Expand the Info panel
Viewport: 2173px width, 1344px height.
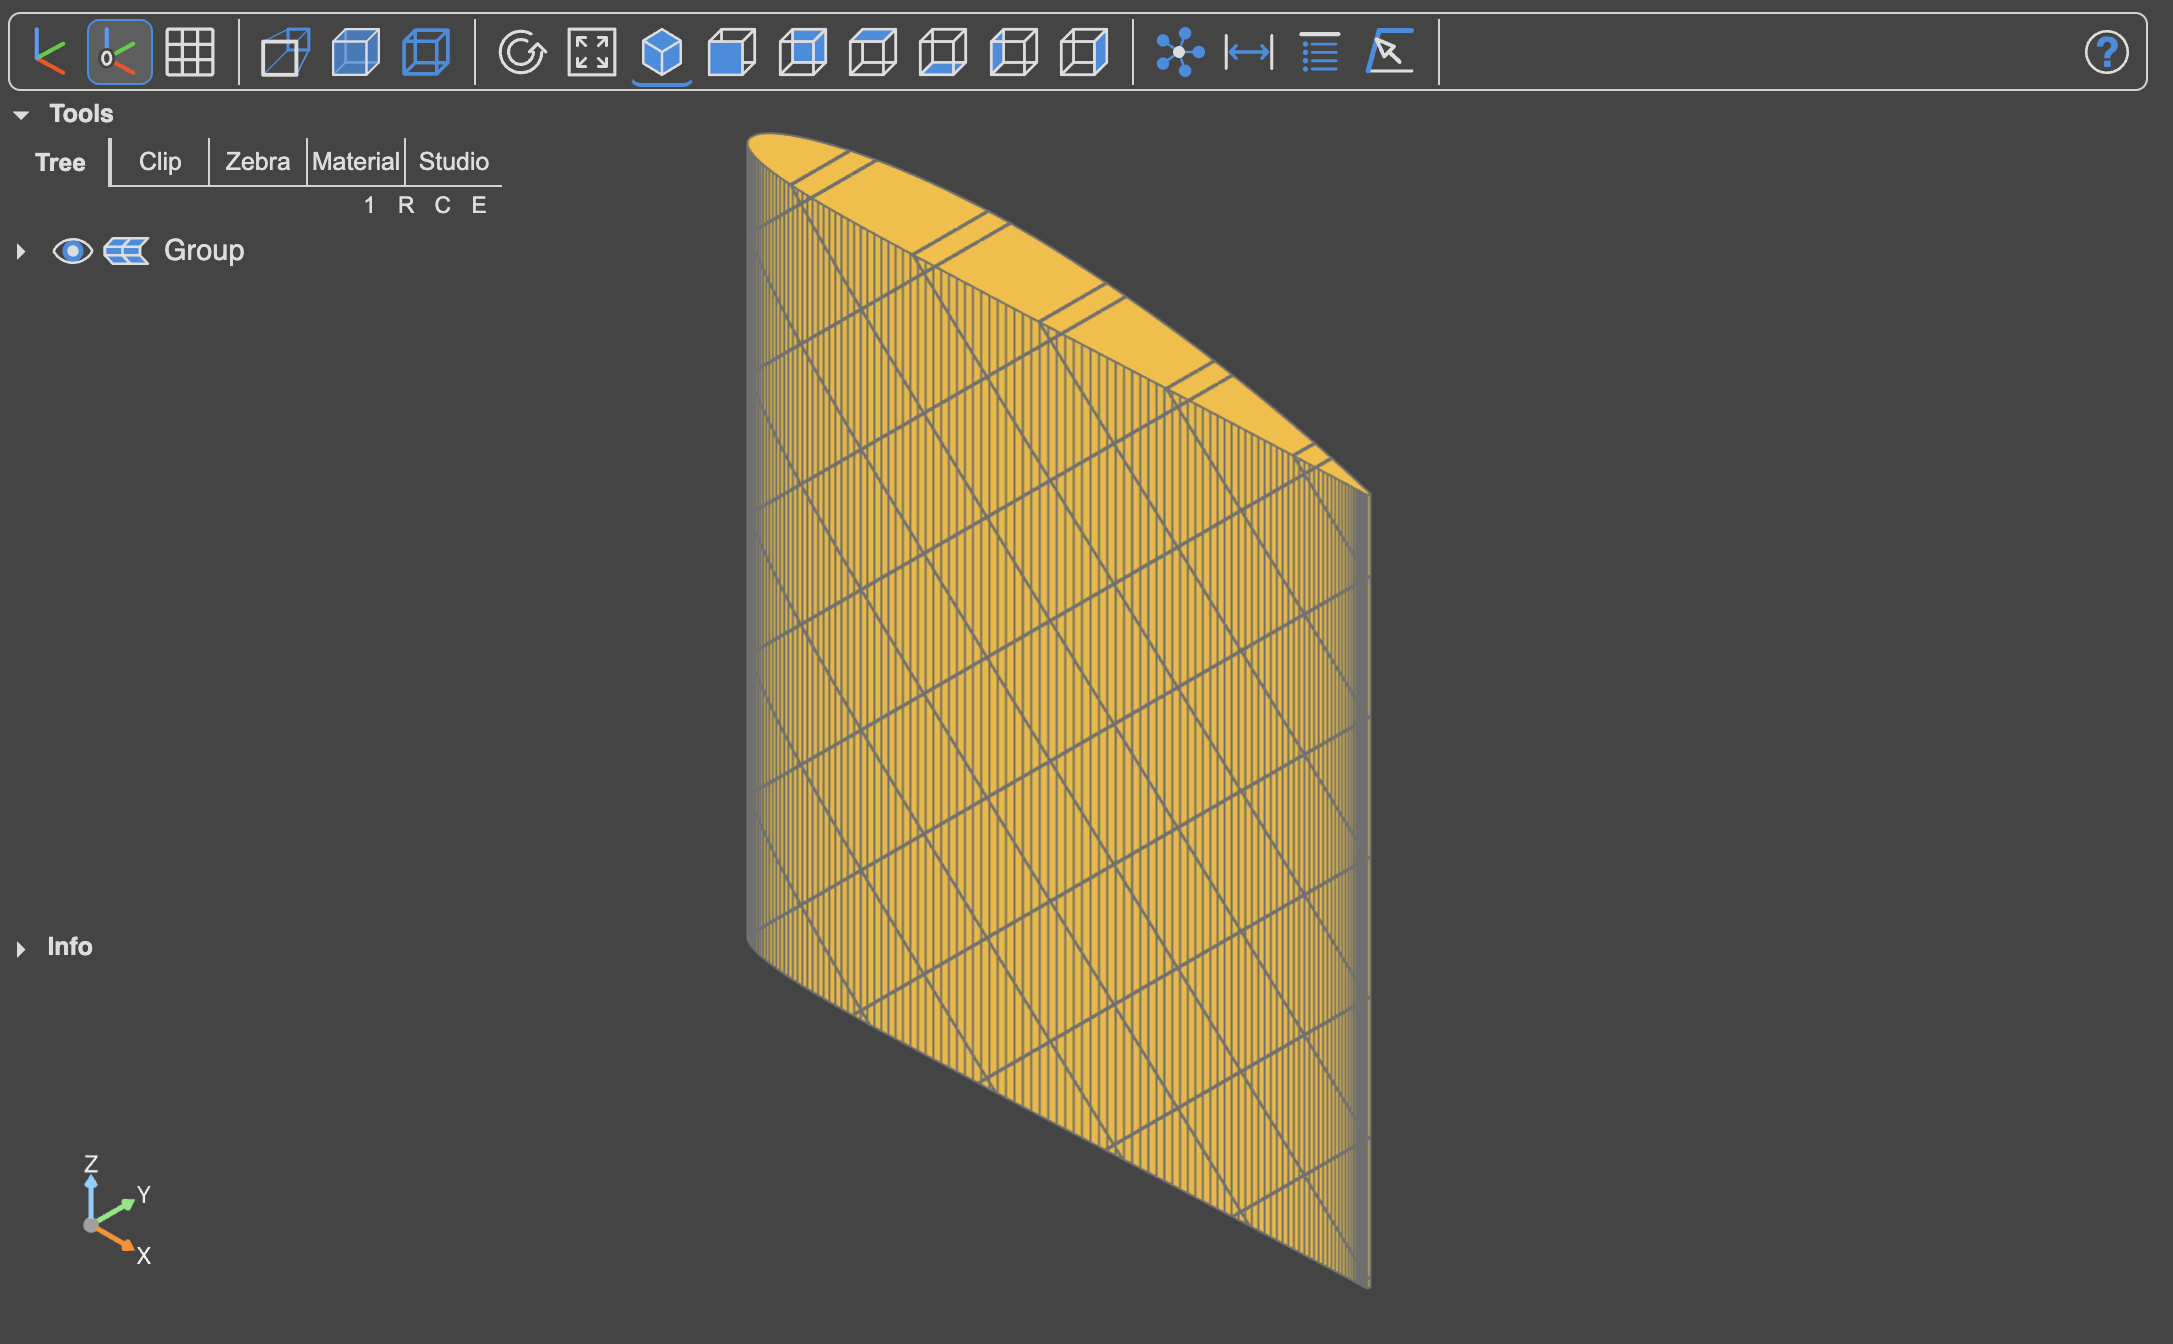point(21,948)
